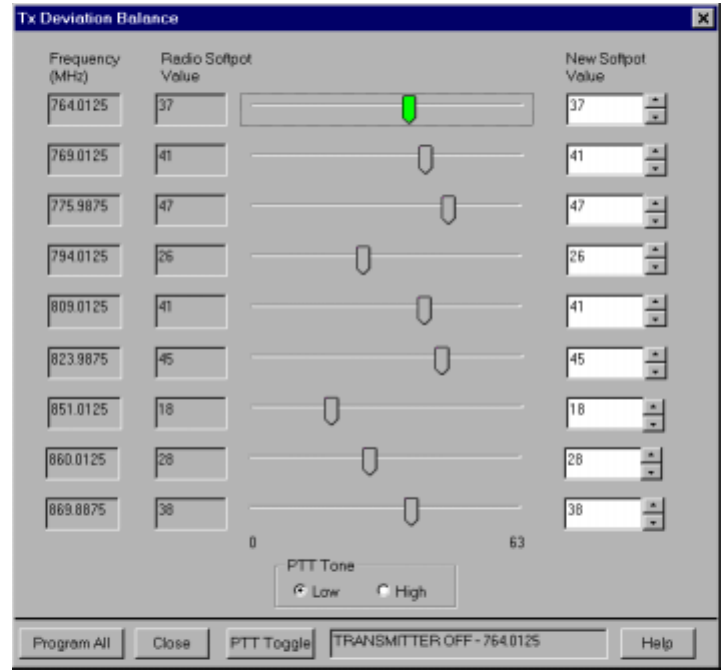The image size is (726, 671).
Task: Decrease New Softpot Value for 860.0125 row
Action: tap(651, 472)
